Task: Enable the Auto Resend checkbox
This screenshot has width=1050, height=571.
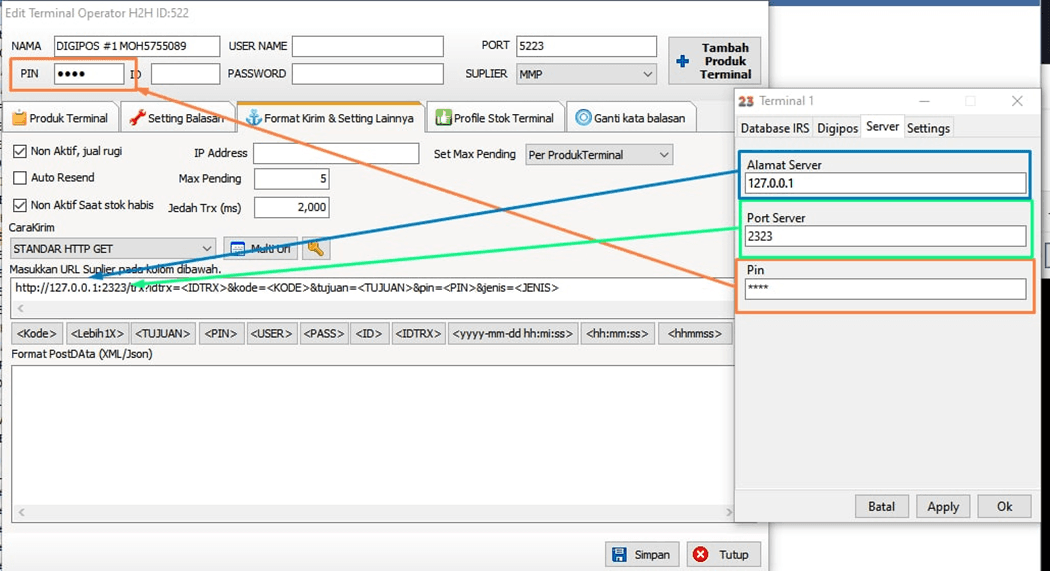Action: (x=20, y=178)
